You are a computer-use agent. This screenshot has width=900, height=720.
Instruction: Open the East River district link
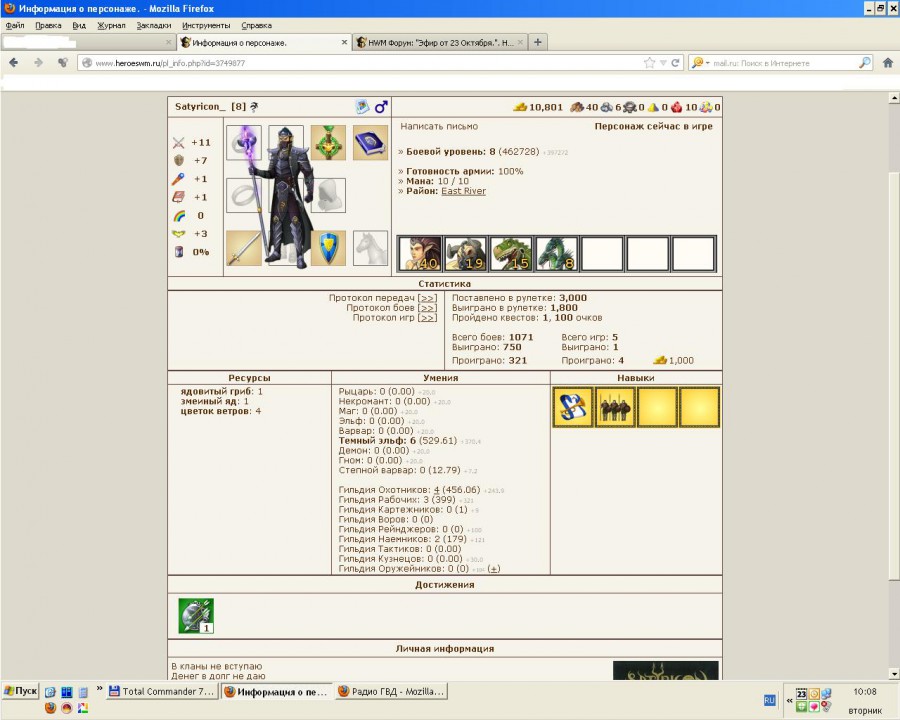click(x=463, y=191)
